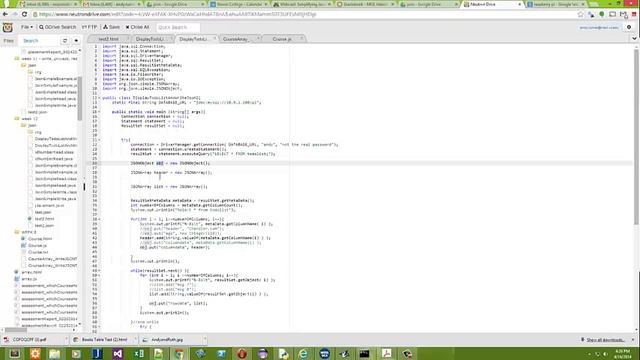
Task: Switch to the Course.js editor tab
Action: click(x=282, y=39)
